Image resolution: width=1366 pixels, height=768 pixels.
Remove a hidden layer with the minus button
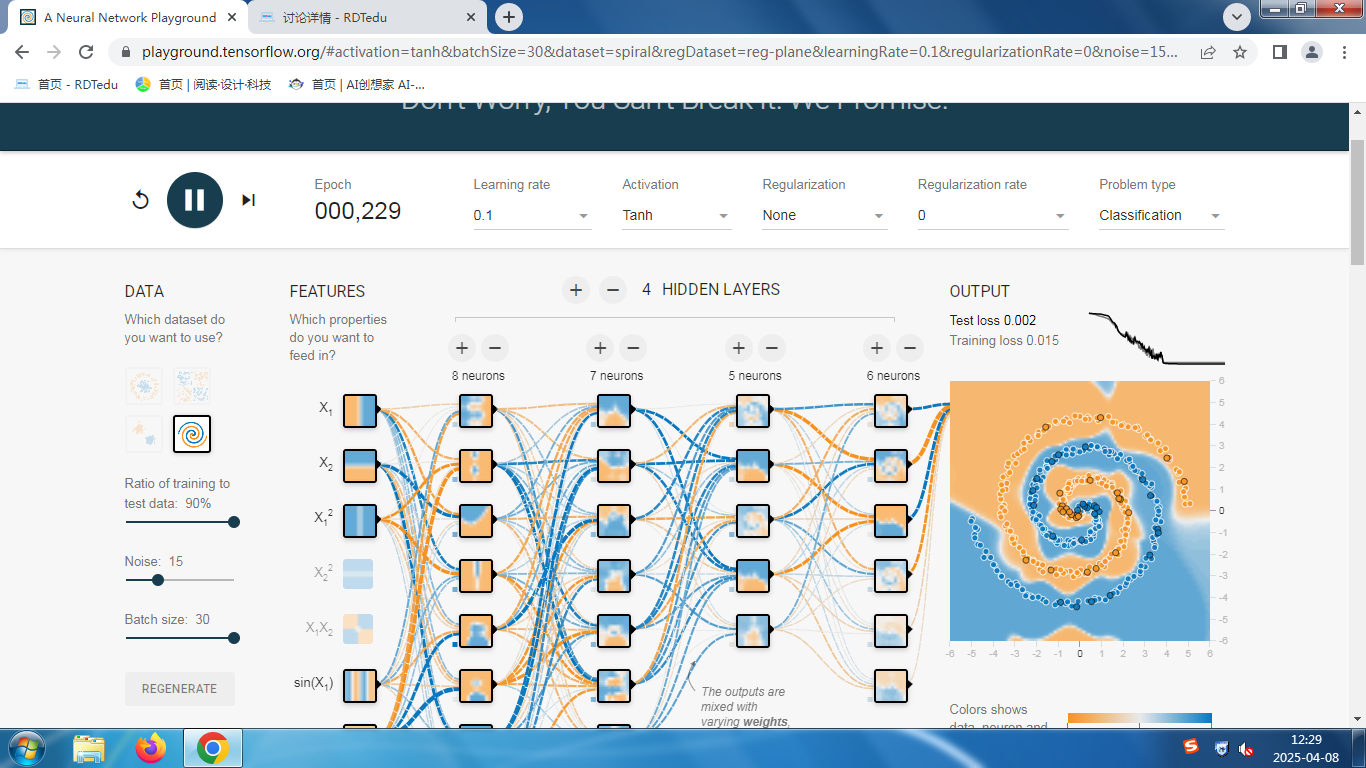pyautogui.click(x=613, y=290)
